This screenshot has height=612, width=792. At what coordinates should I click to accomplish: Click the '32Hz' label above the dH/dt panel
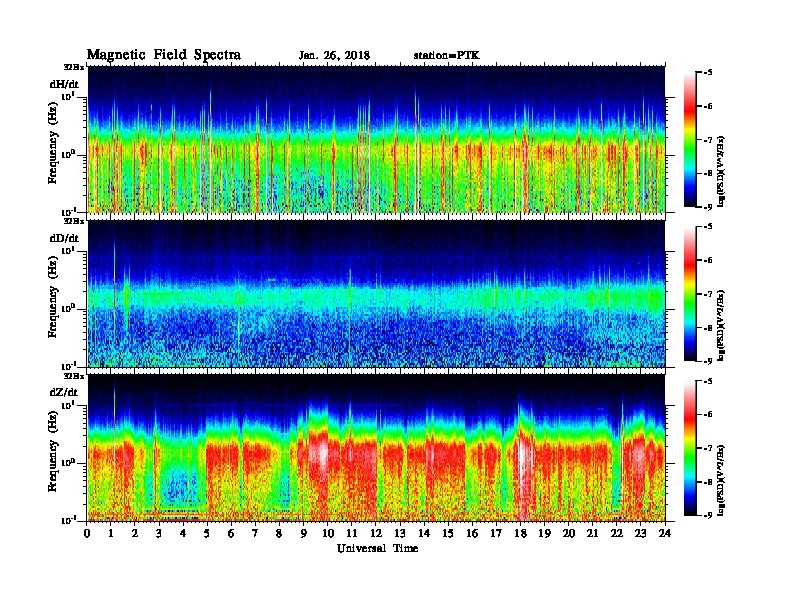click(x=74, y=67)
